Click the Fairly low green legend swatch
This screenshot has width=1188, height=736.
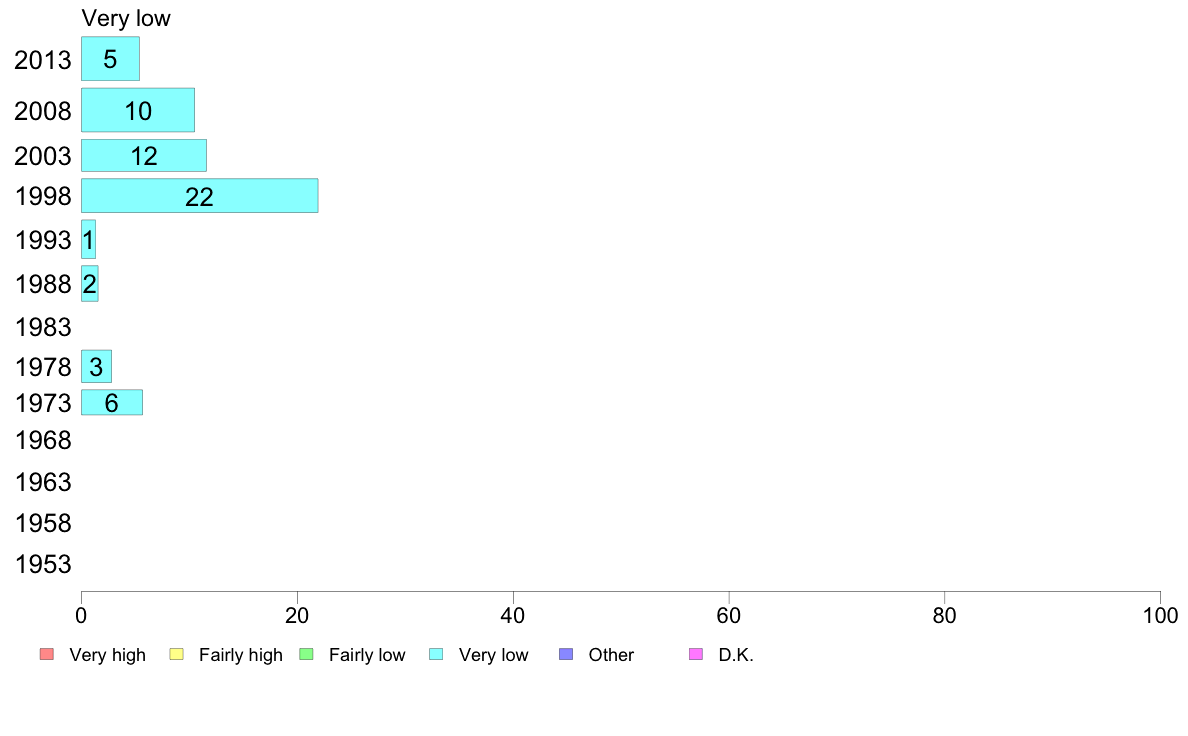[306, 654]
